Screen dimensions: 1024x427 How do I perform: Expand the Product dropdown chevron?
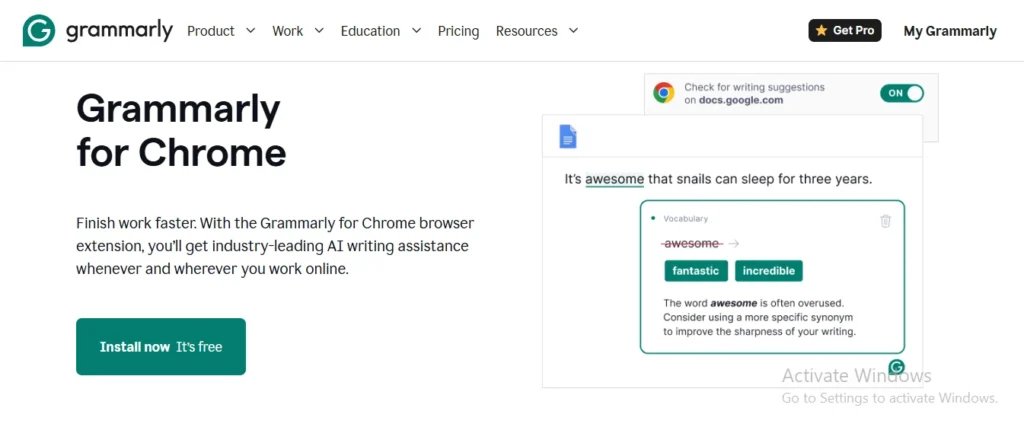tap(251, 31)
